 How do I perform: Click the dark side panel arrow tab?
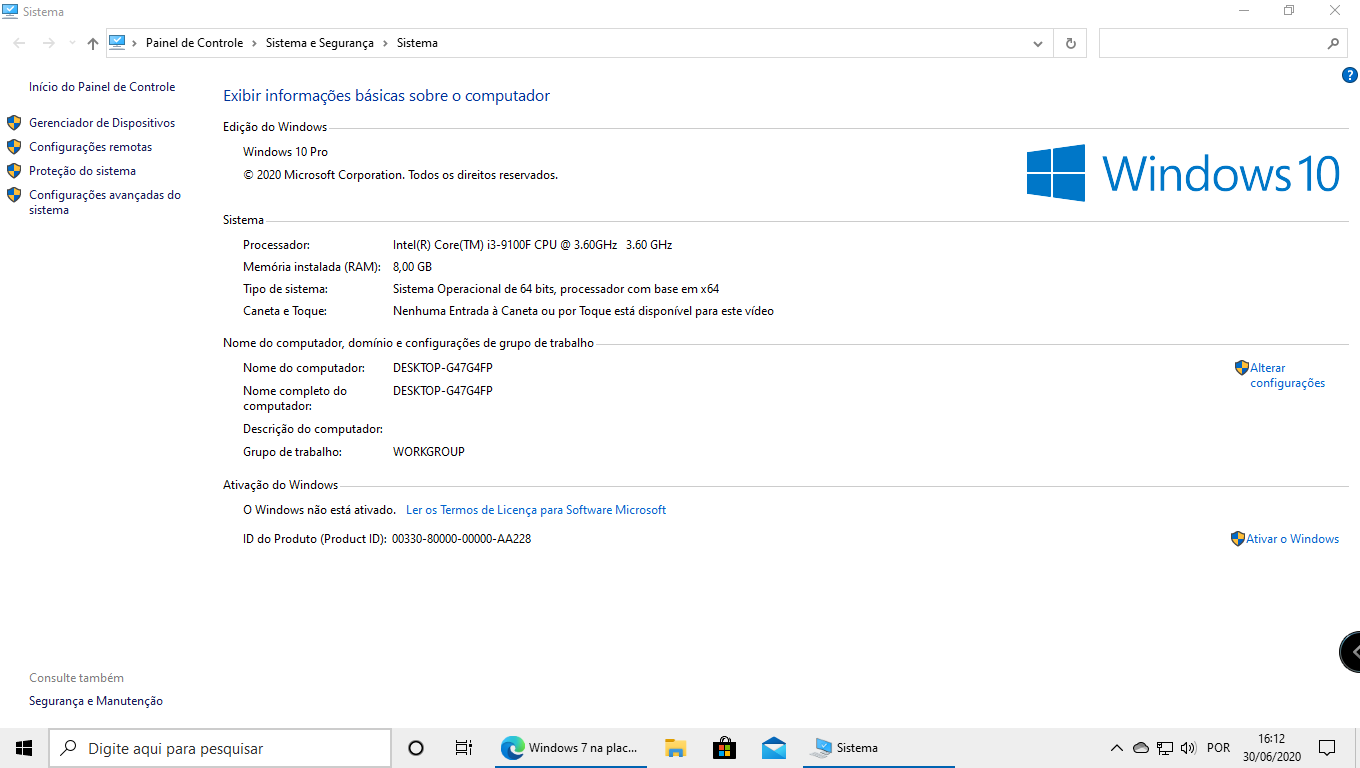[1351, 652]
